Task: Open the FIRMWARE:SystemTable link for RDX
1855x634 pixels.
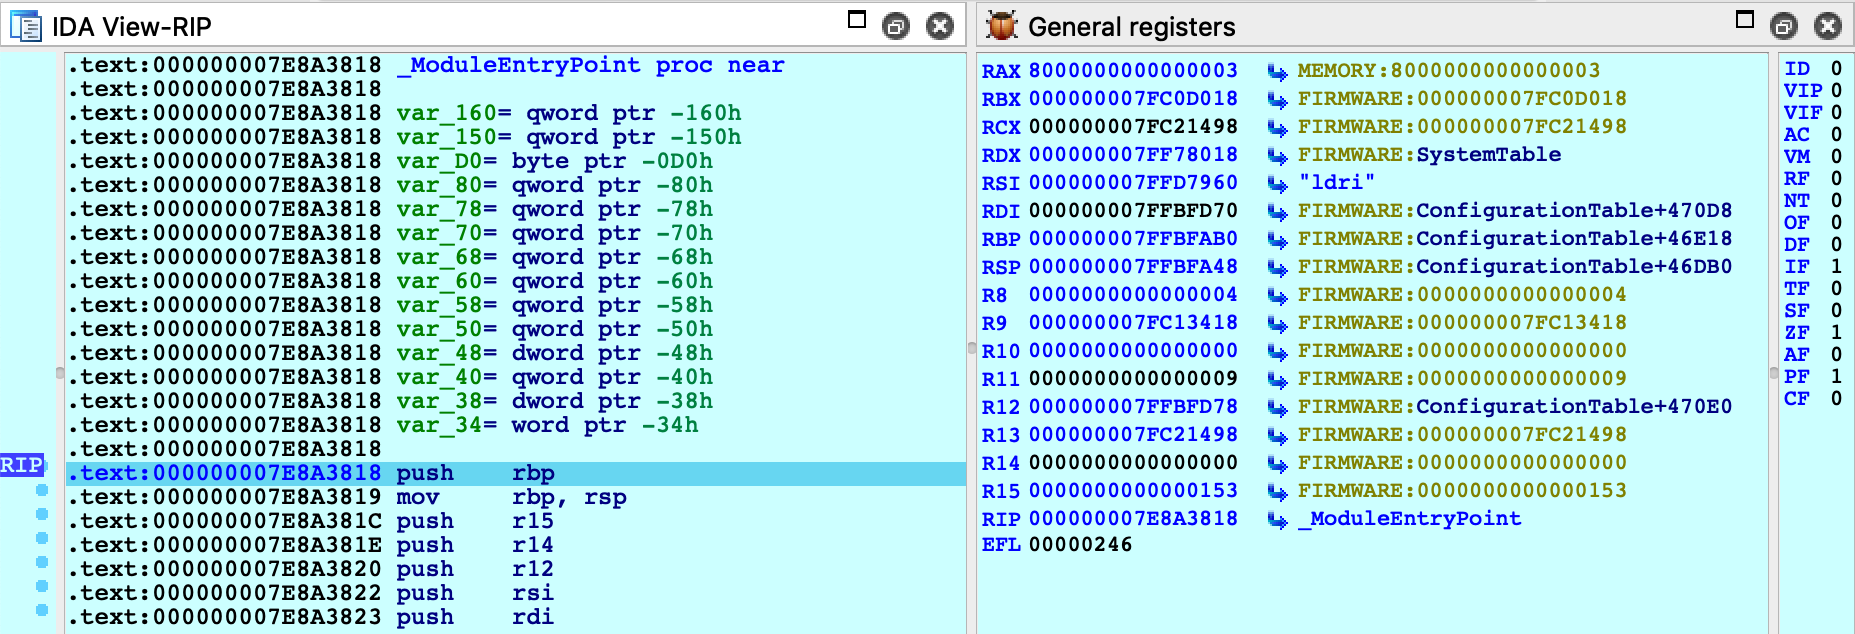Action: (1428, 155)
